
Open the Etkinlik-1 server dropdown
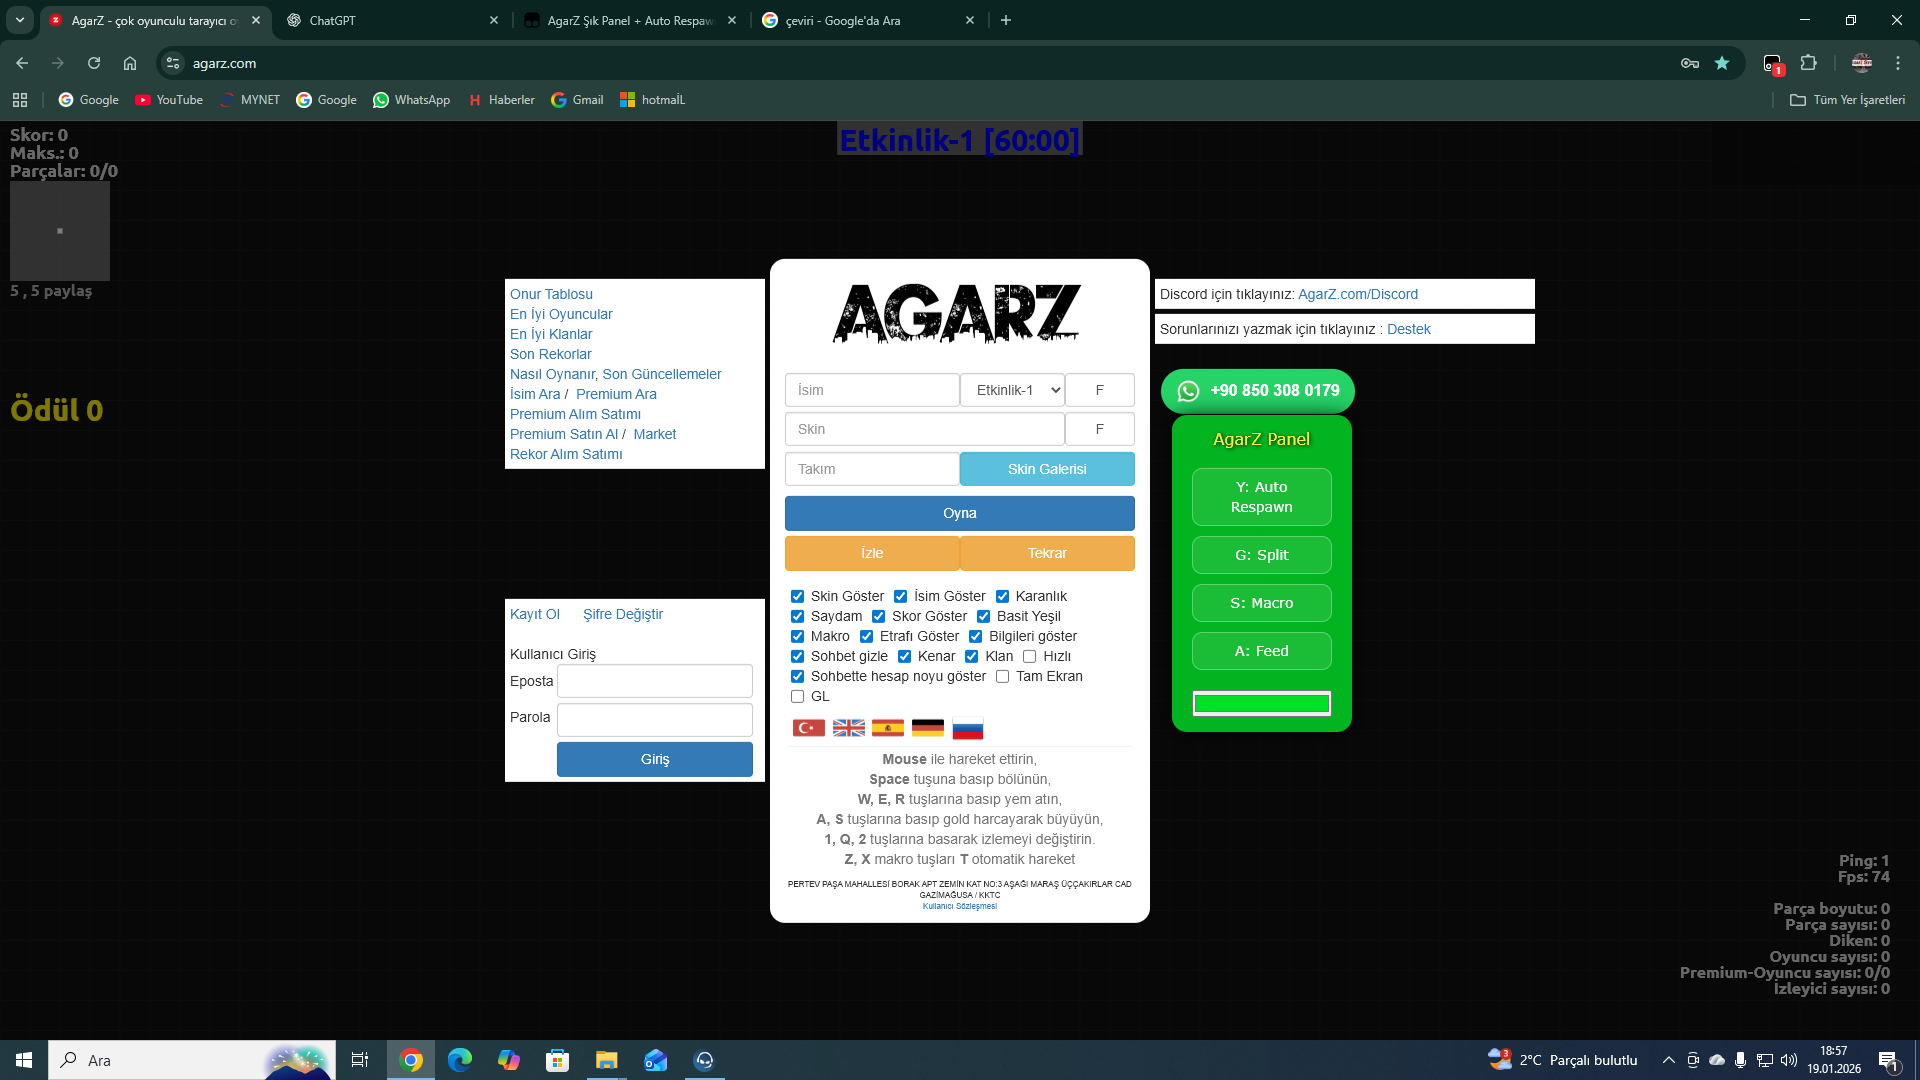point(1012,390)
